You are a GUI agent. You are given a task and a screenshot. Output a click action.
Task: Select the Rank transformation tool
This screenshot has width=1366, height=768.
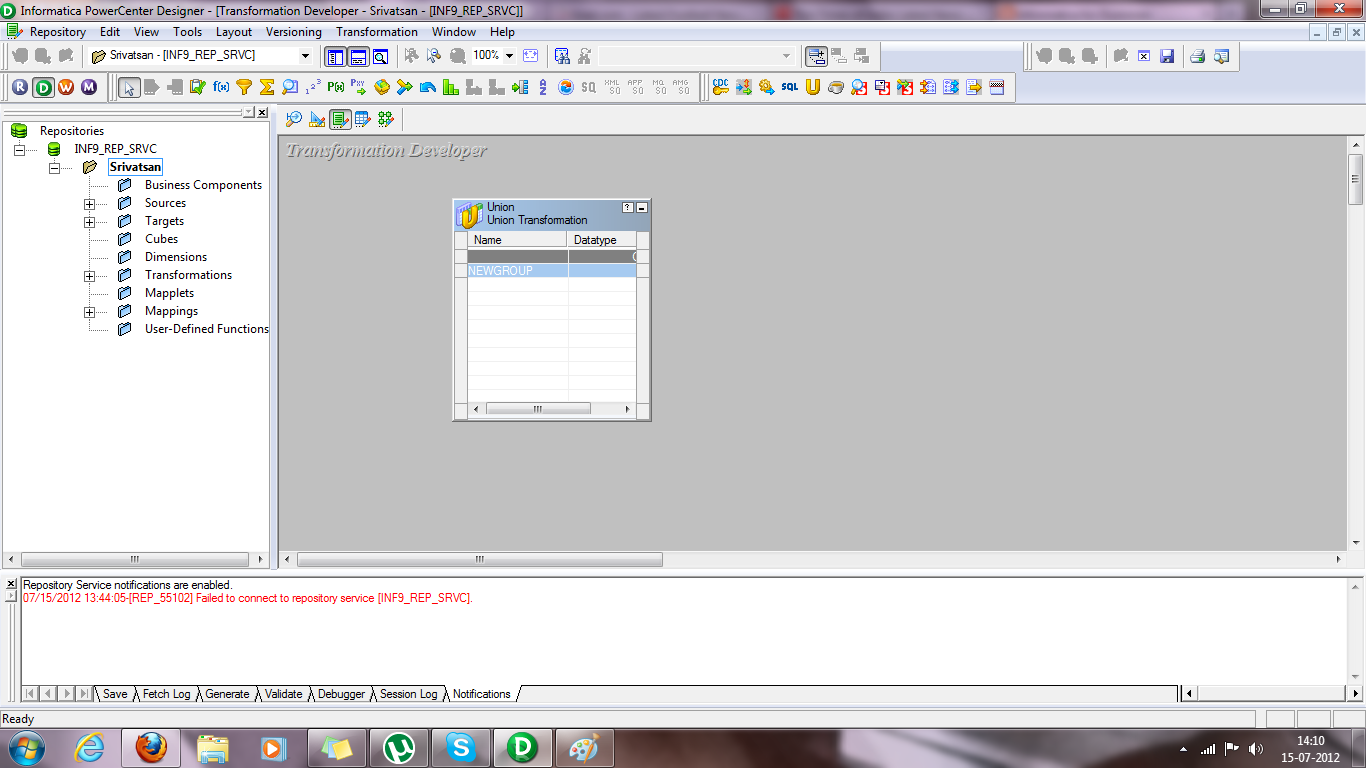[x=450, y=87]
